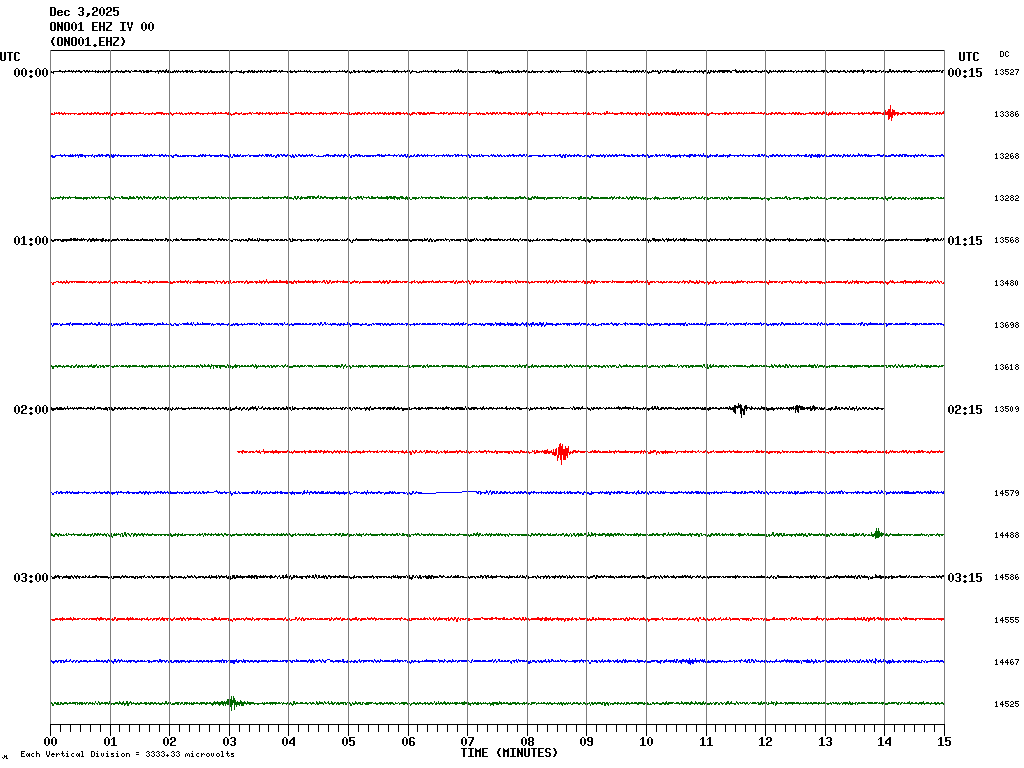The width and height of the screenshot is (1024, 768).
Task: Click the 00:00 UTC row label
Action: pos(31,73)
